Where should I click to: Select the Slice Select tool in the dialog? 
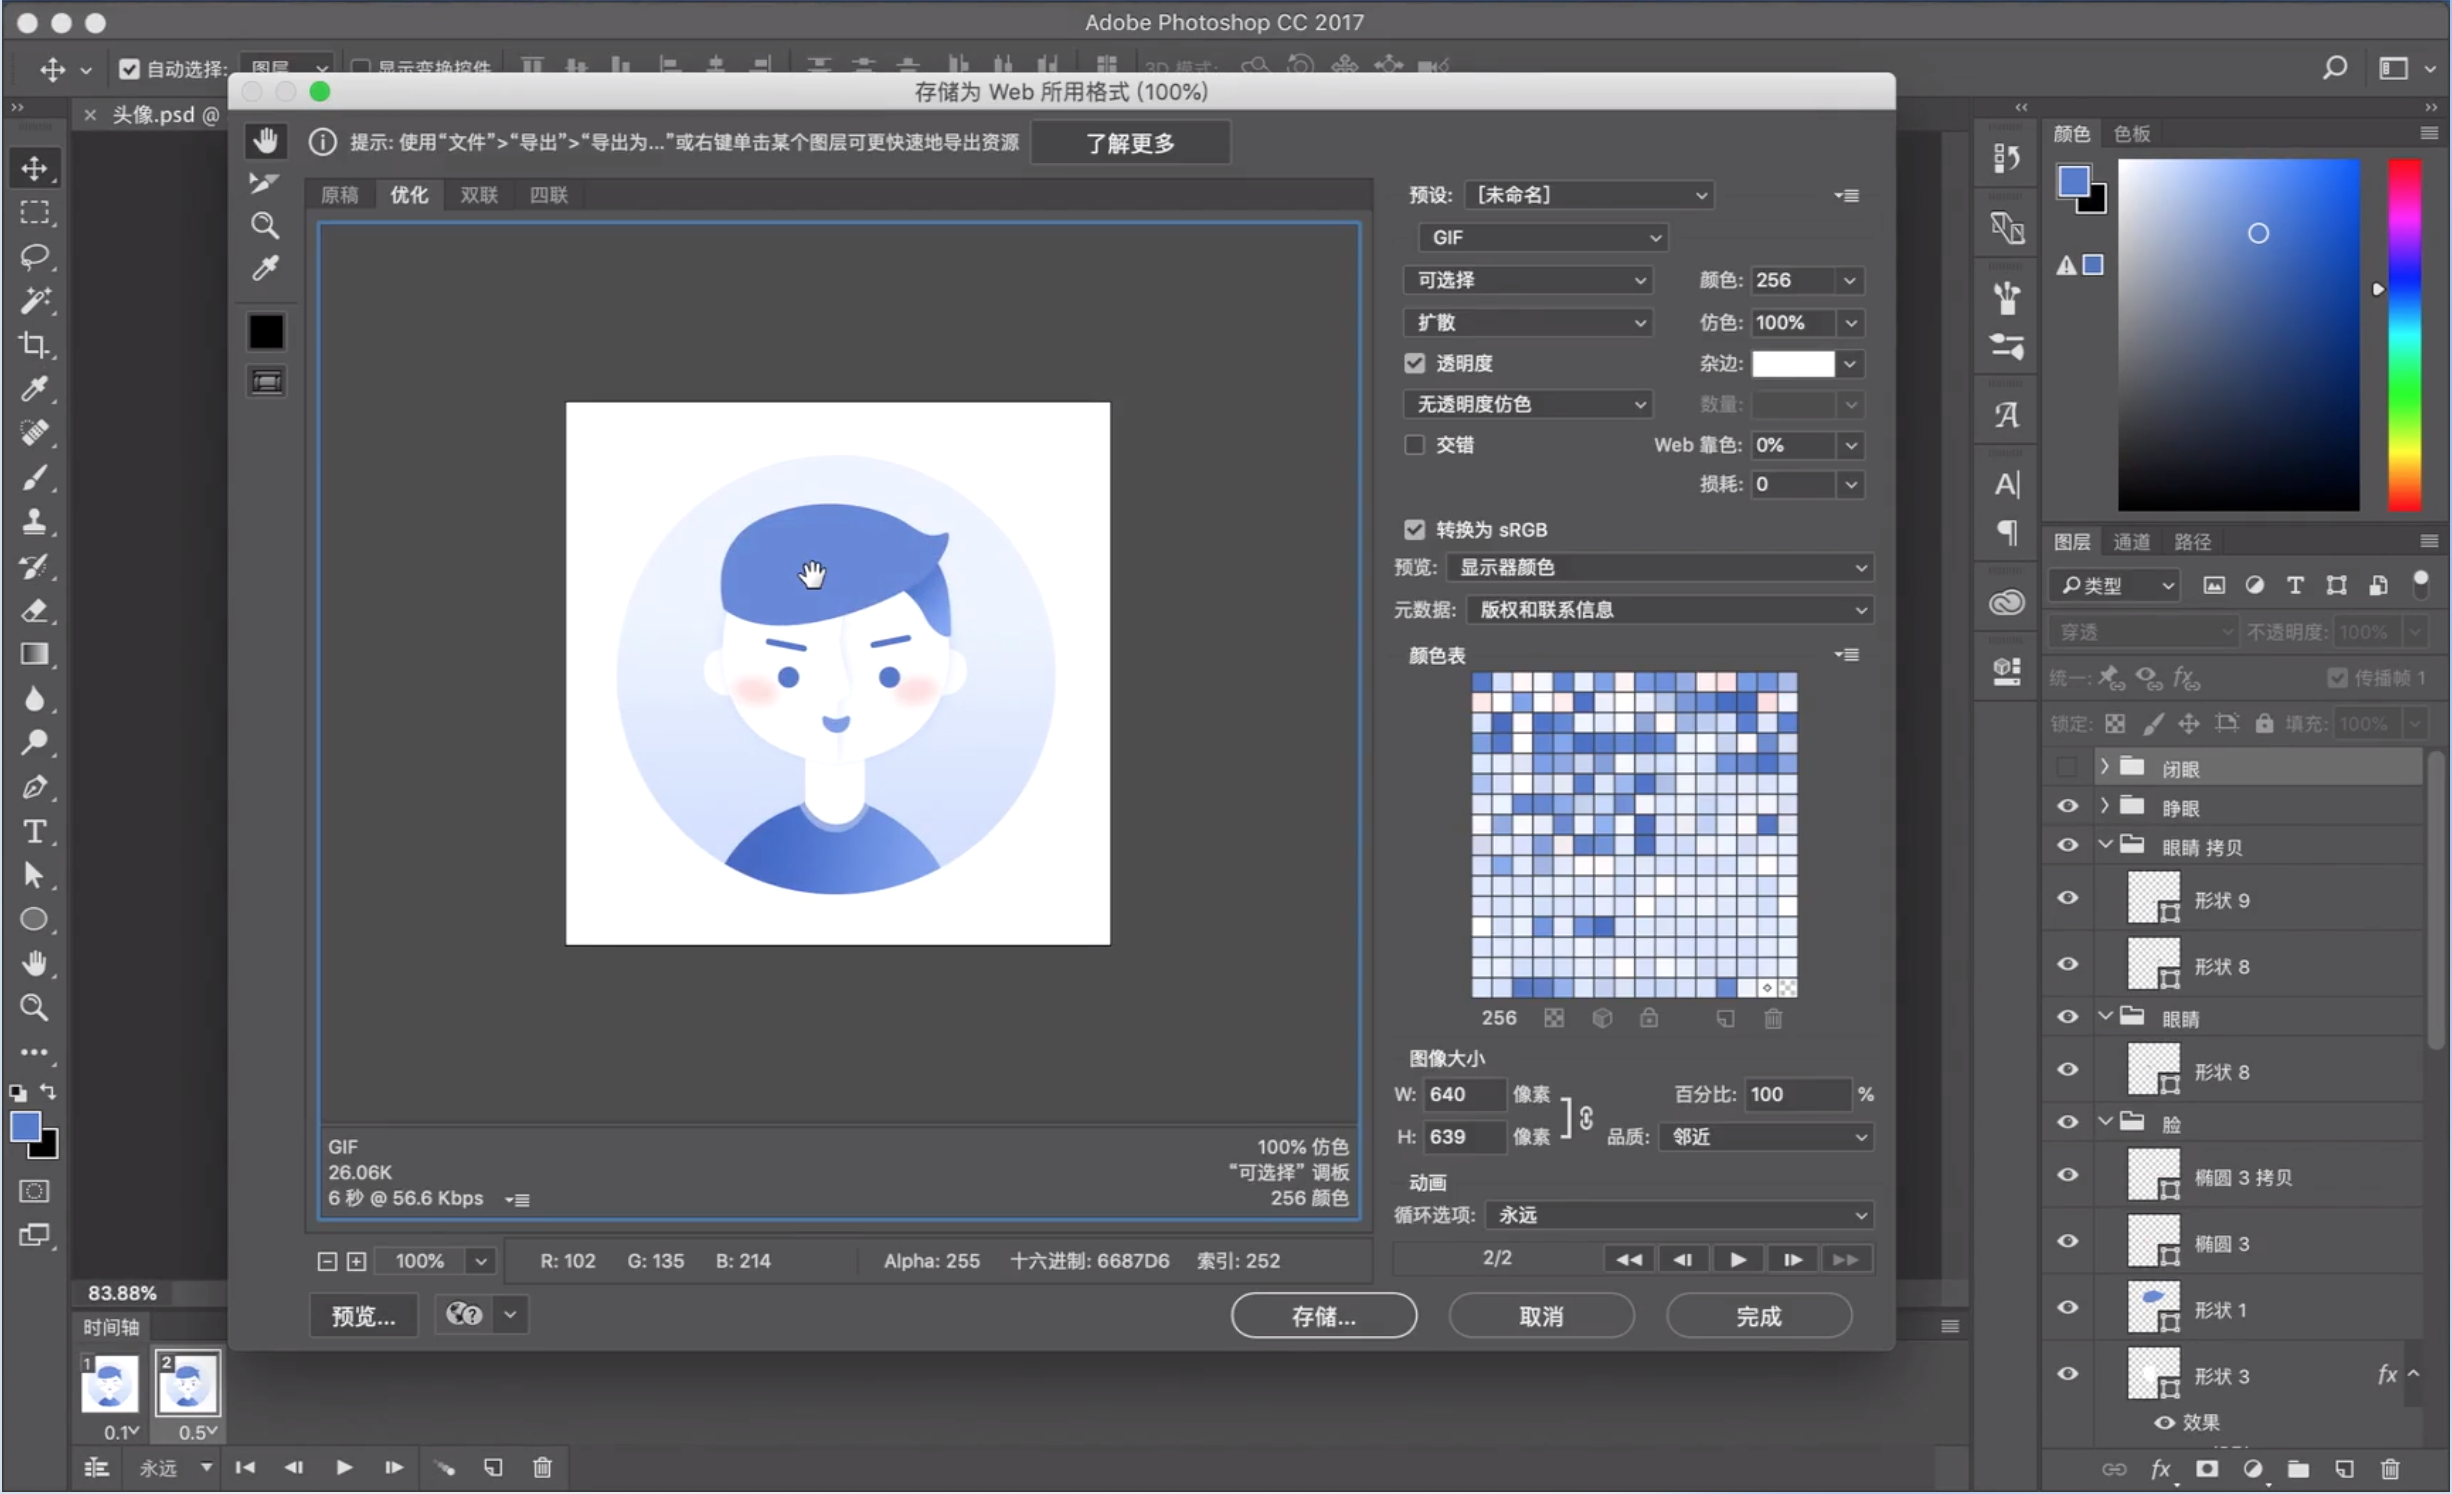[x=264, y=182]
